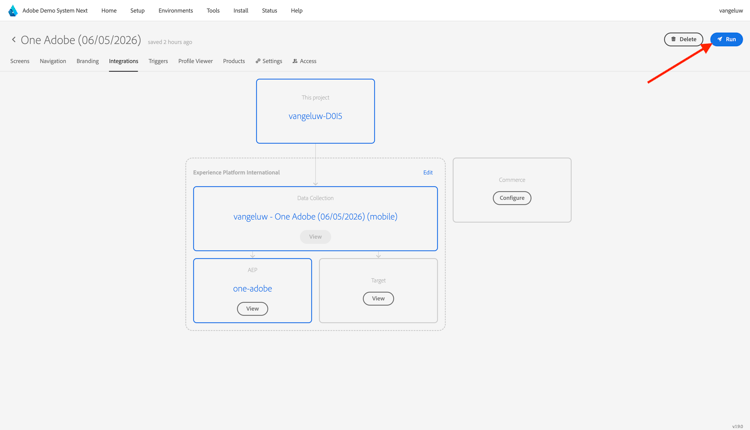Screen dimensions: 750x430
Task: Click the 'Adobe Demo System Next' title text
Action: [55, 11]
